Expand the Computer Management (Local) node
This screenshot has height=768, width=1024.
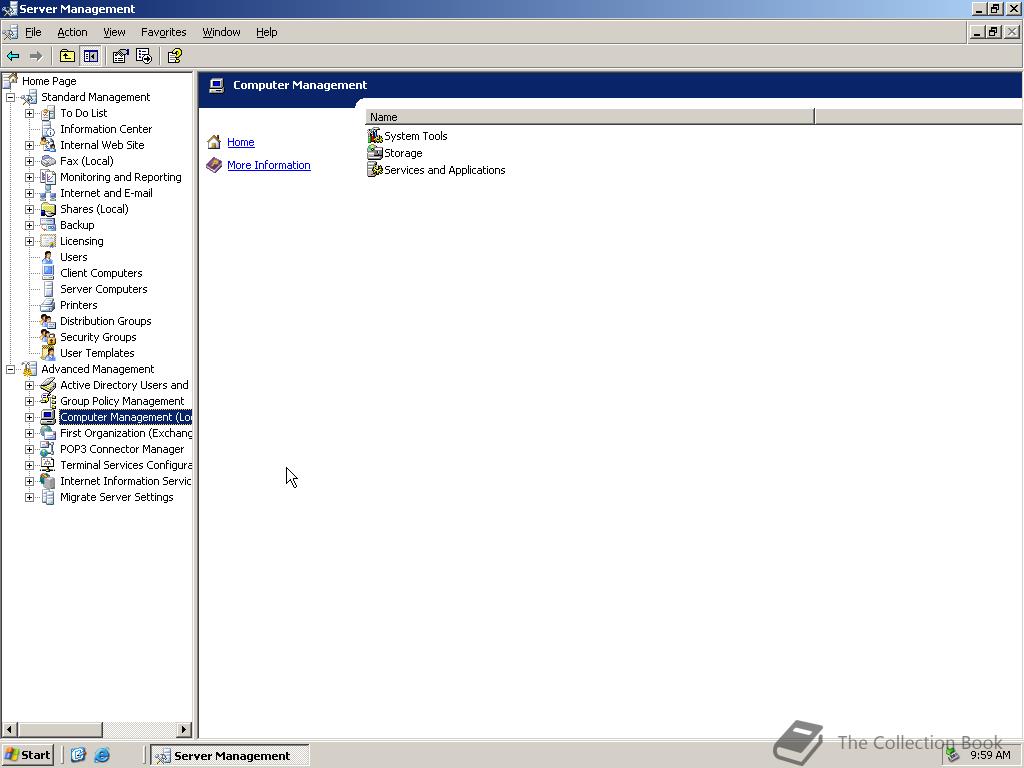click(29, 417)
